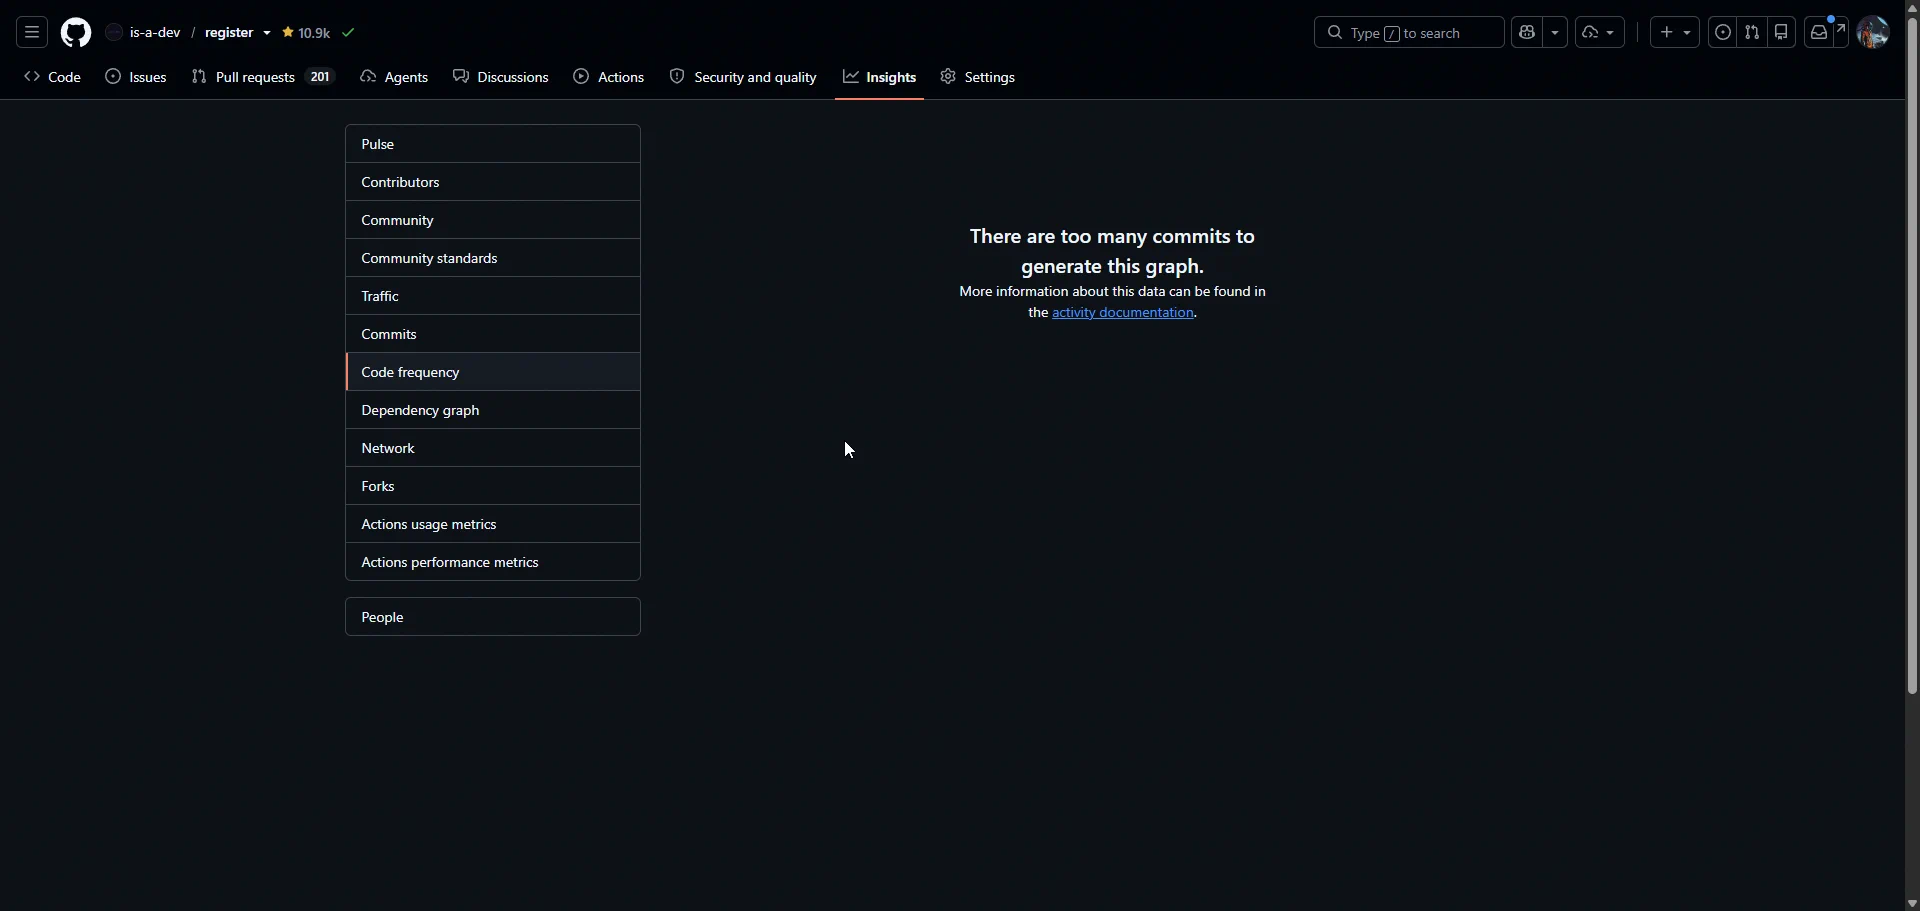Go to GitHub homepage via Octocat logo
Screen dimensions: 1920x911
76,33
